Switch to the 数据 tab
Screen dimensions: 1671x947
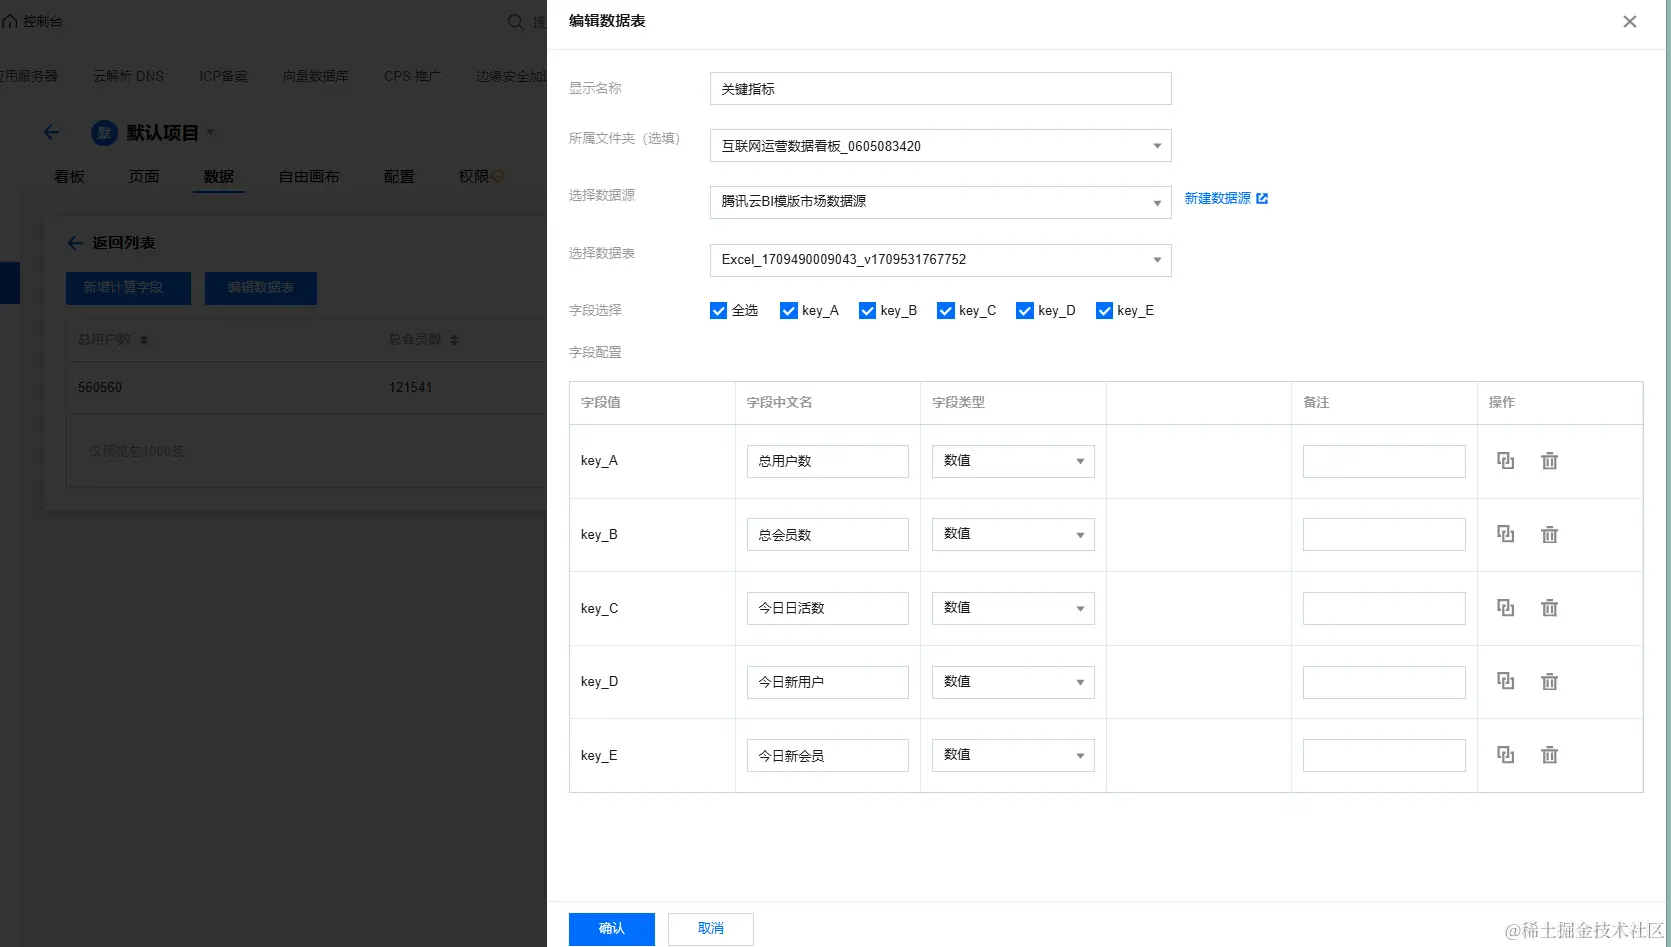[x=219, y=177]
